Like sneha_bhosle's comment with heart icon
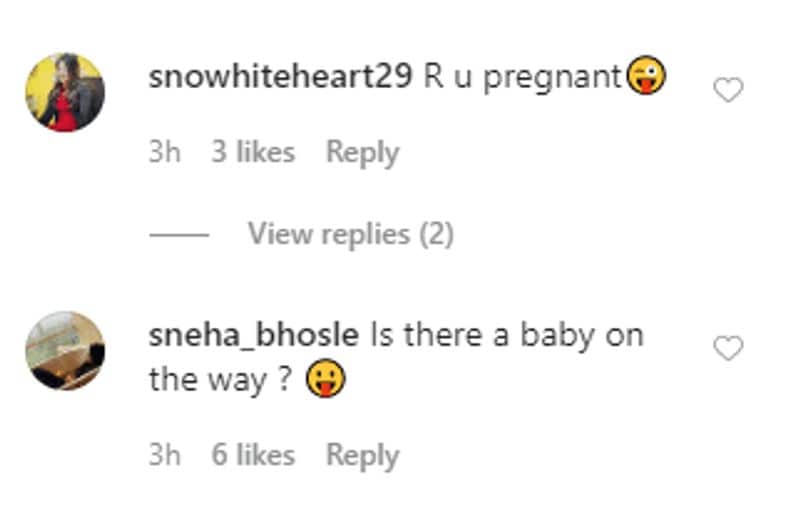The image size is (800, 514). tap(728, 348)
